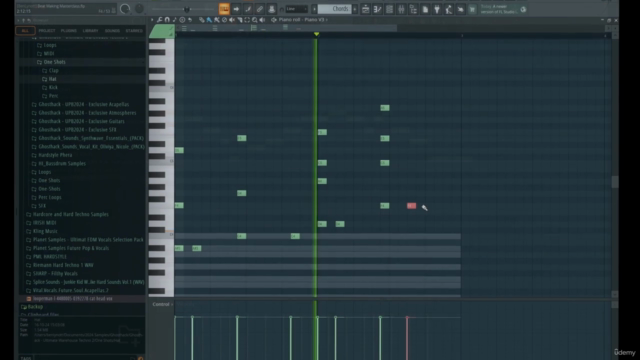Select the Mute tool speaker icon
Viewport: 640px width, 360px height.
(x=232, y=20)
